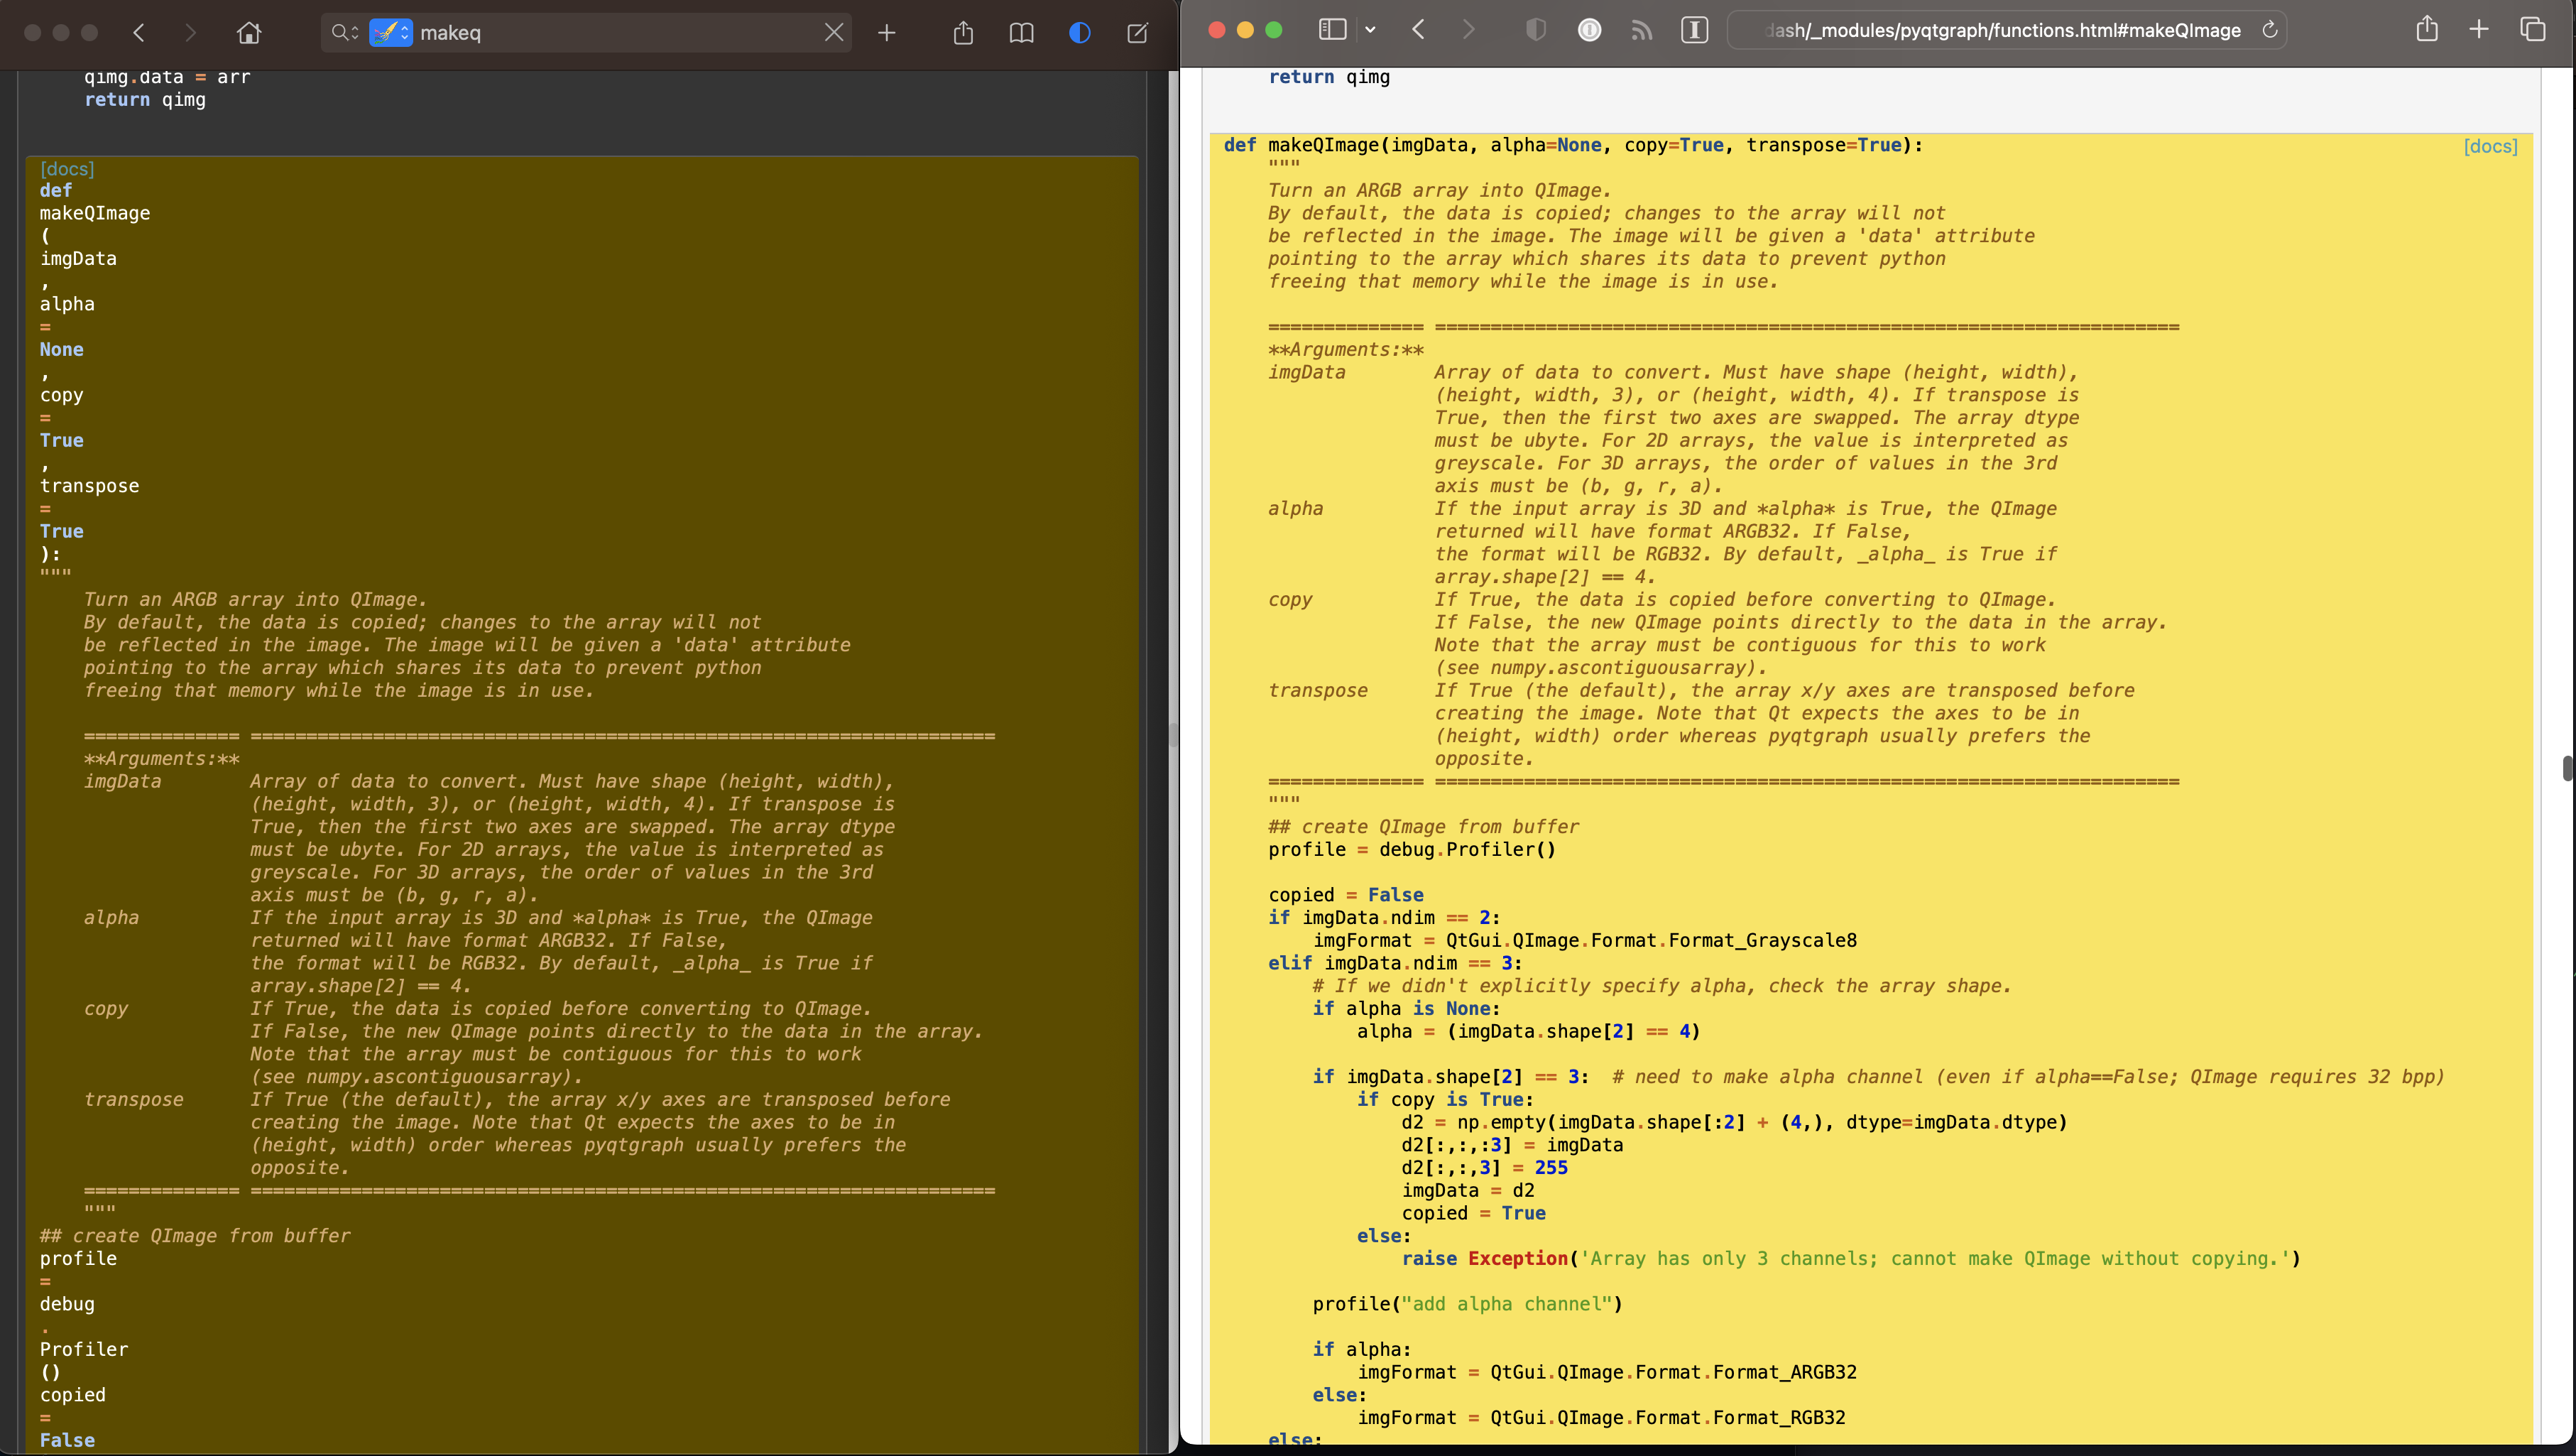Open the sidebar chevron dropdown
The height and width of the screenshot is (1456, 2576).
click(1371, 30)
